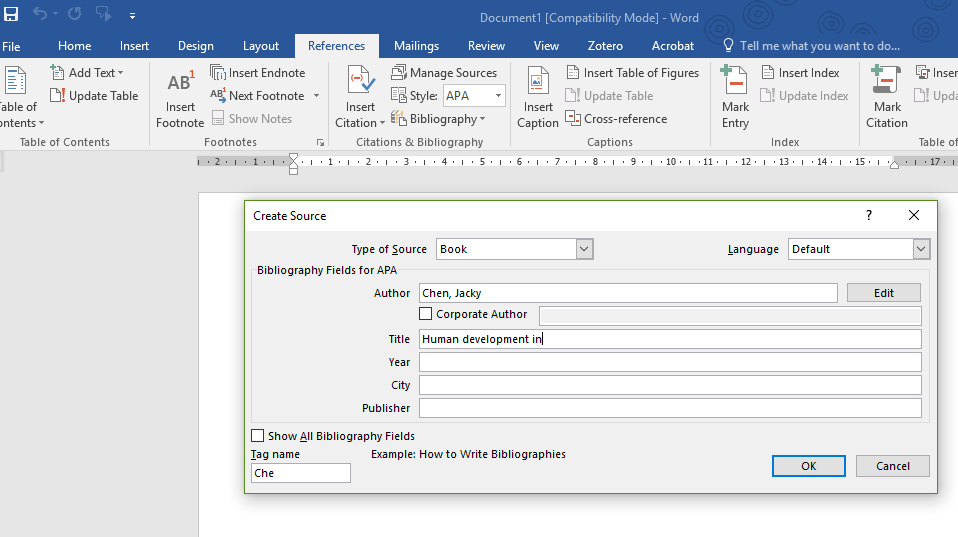Expand the Language dropdown
The image size is (958, 537).
pos(920,249)
